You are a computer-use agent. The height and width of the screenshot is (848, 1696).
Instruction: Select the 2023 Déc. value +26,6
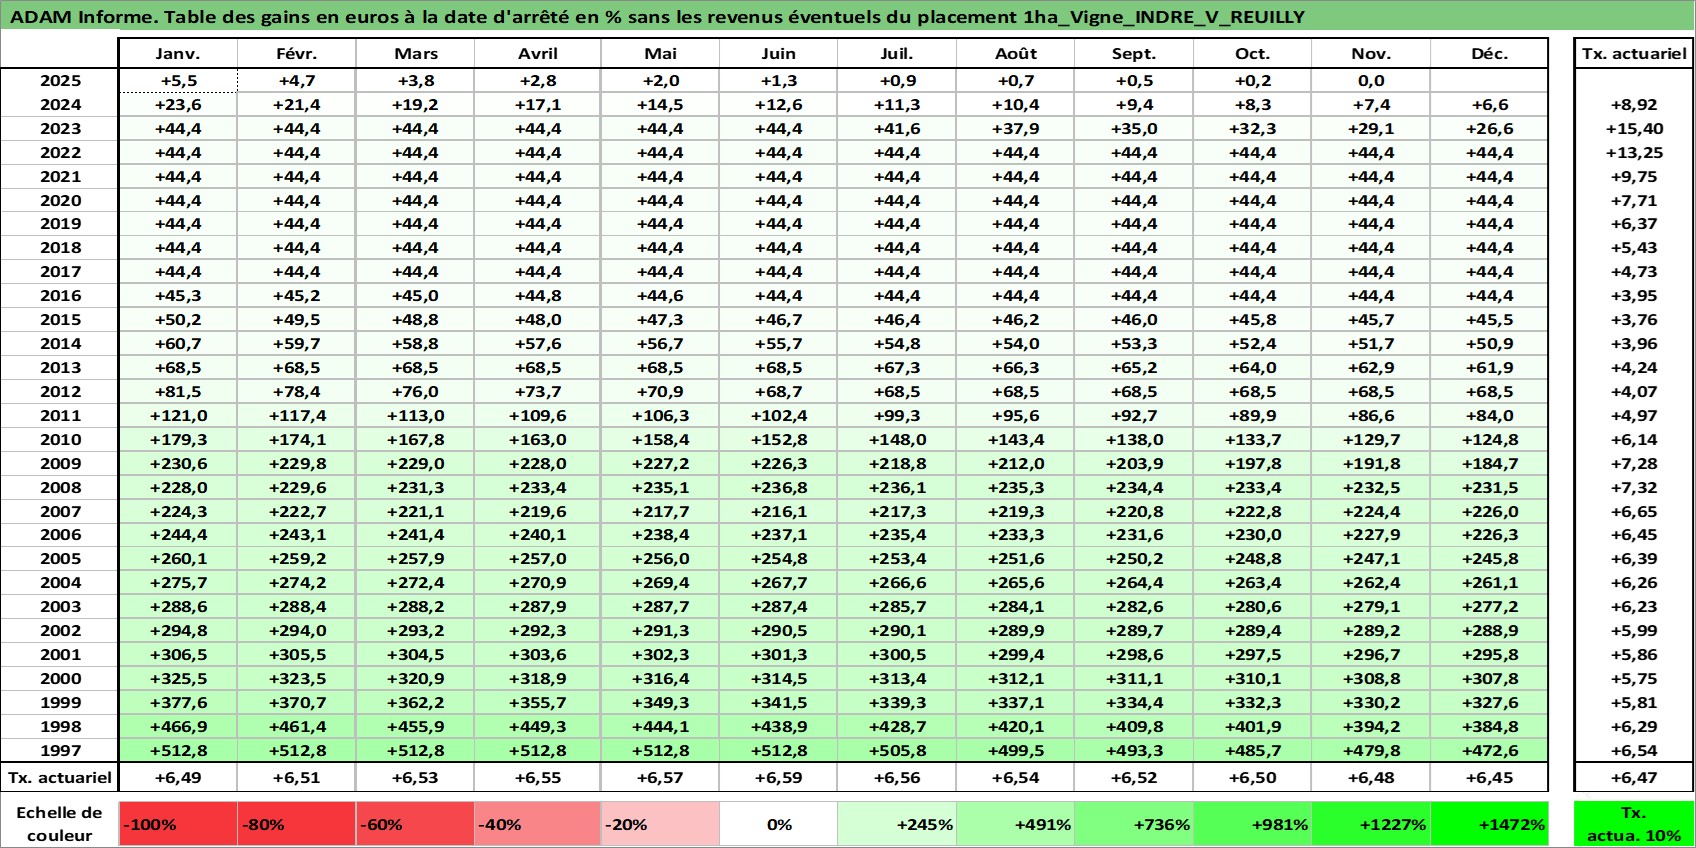pos(1489,128)
